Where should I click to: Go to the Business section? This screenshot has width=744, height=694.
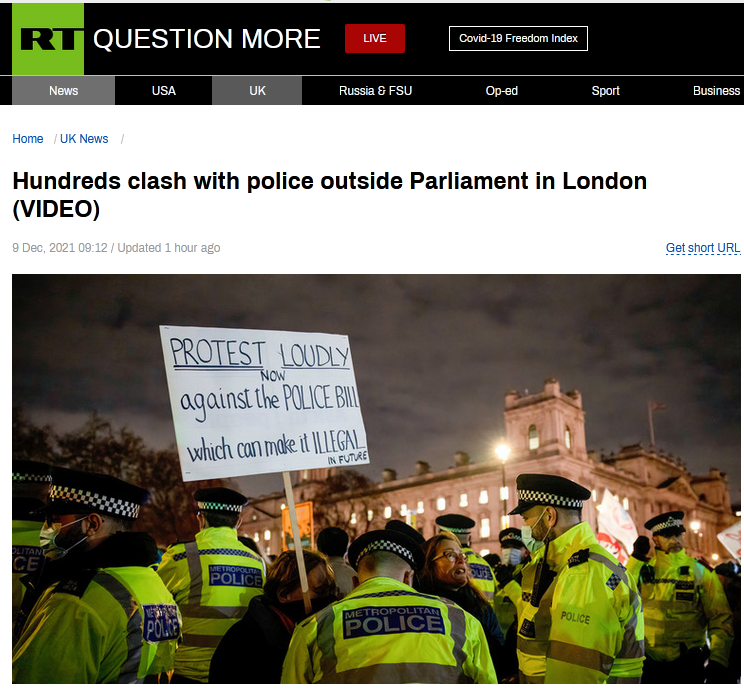[716, 91]
